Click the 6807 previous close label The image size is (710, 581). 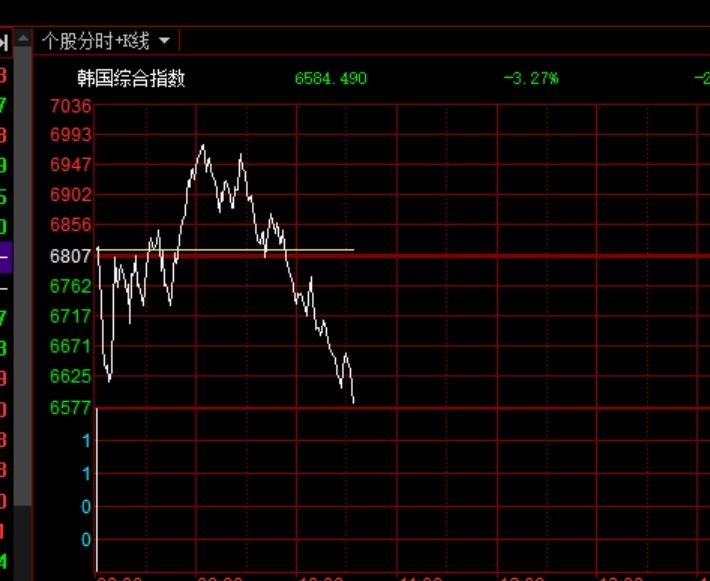click(x=71, y=256)
